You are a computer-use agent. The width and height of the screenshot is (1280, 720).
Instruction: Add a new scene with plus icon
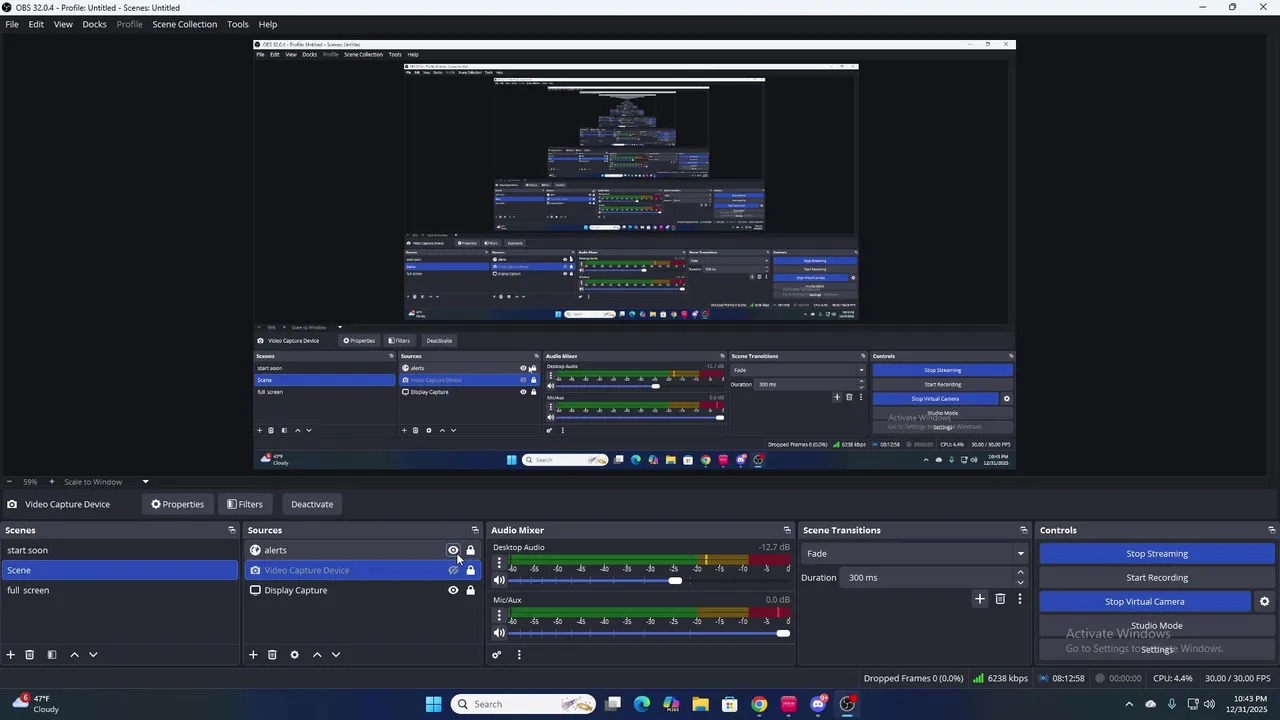[11, 655]
